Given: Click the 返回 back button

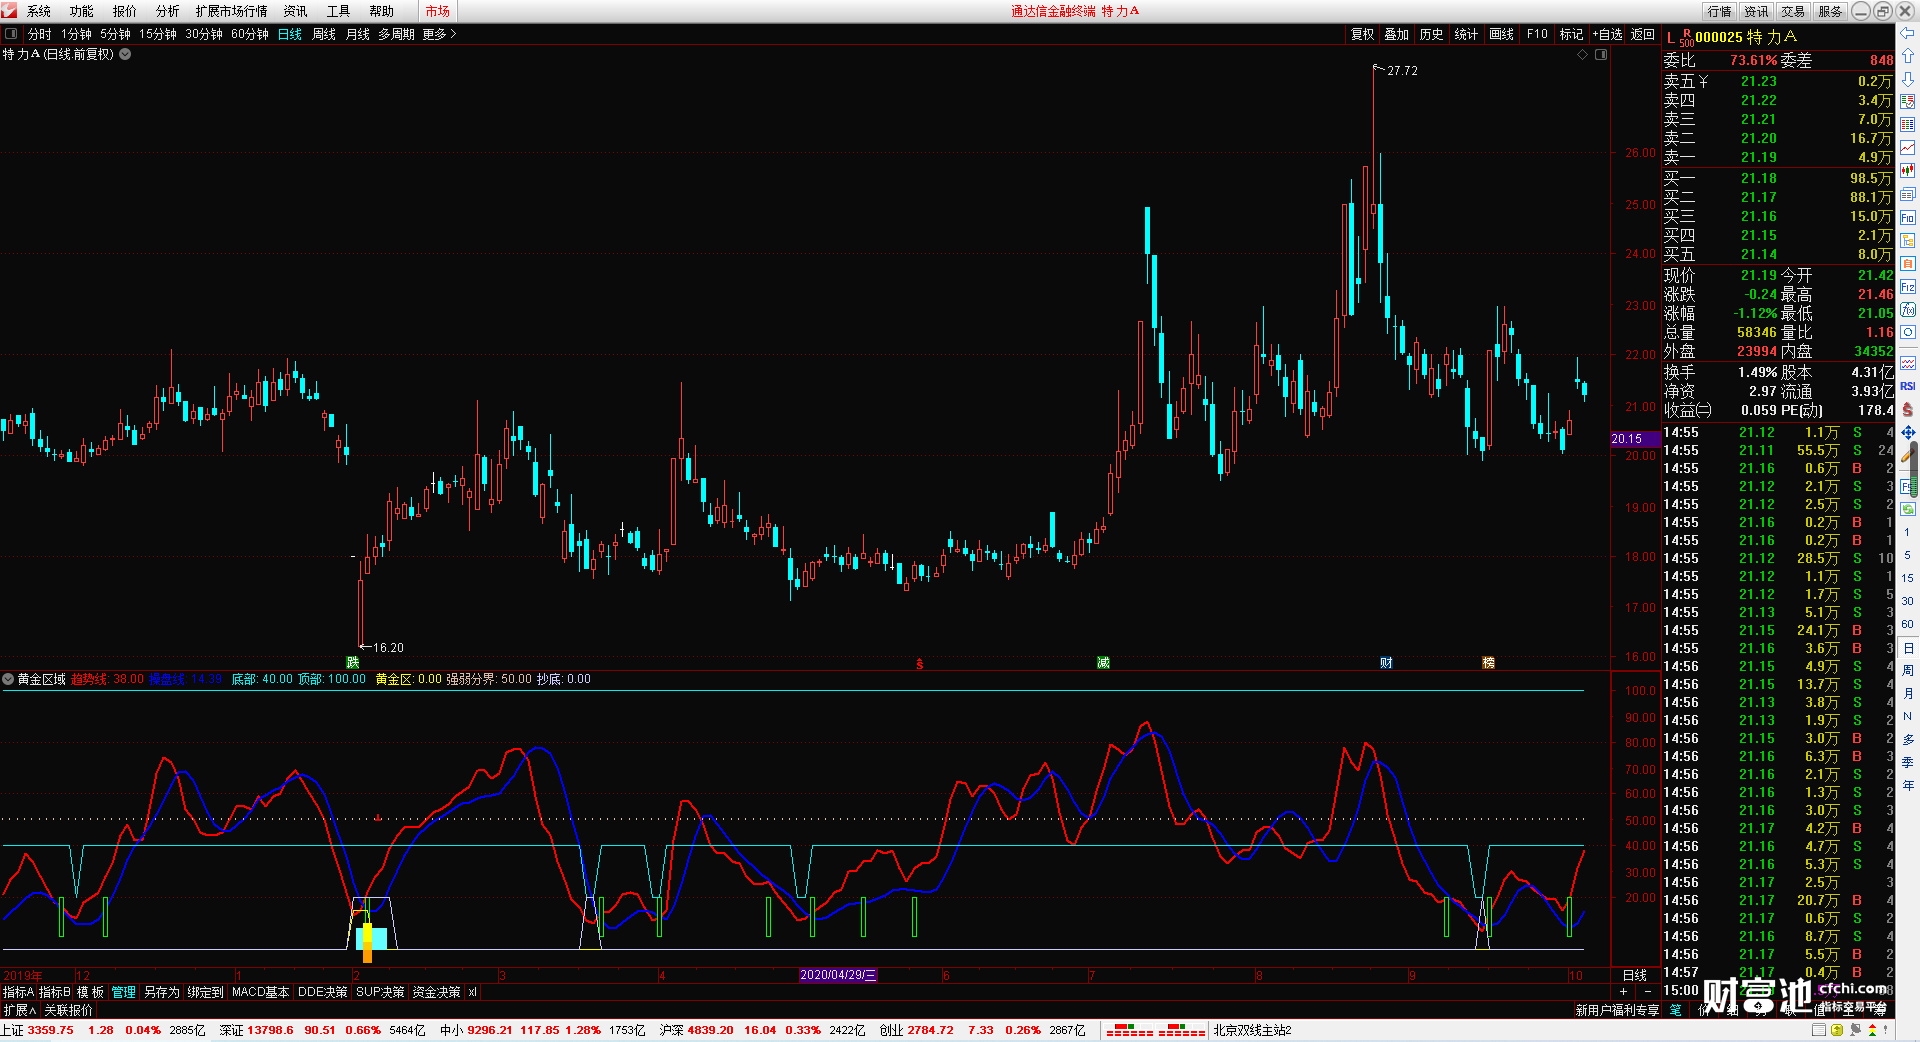Looking at the screenshot, I should 1643,34.
